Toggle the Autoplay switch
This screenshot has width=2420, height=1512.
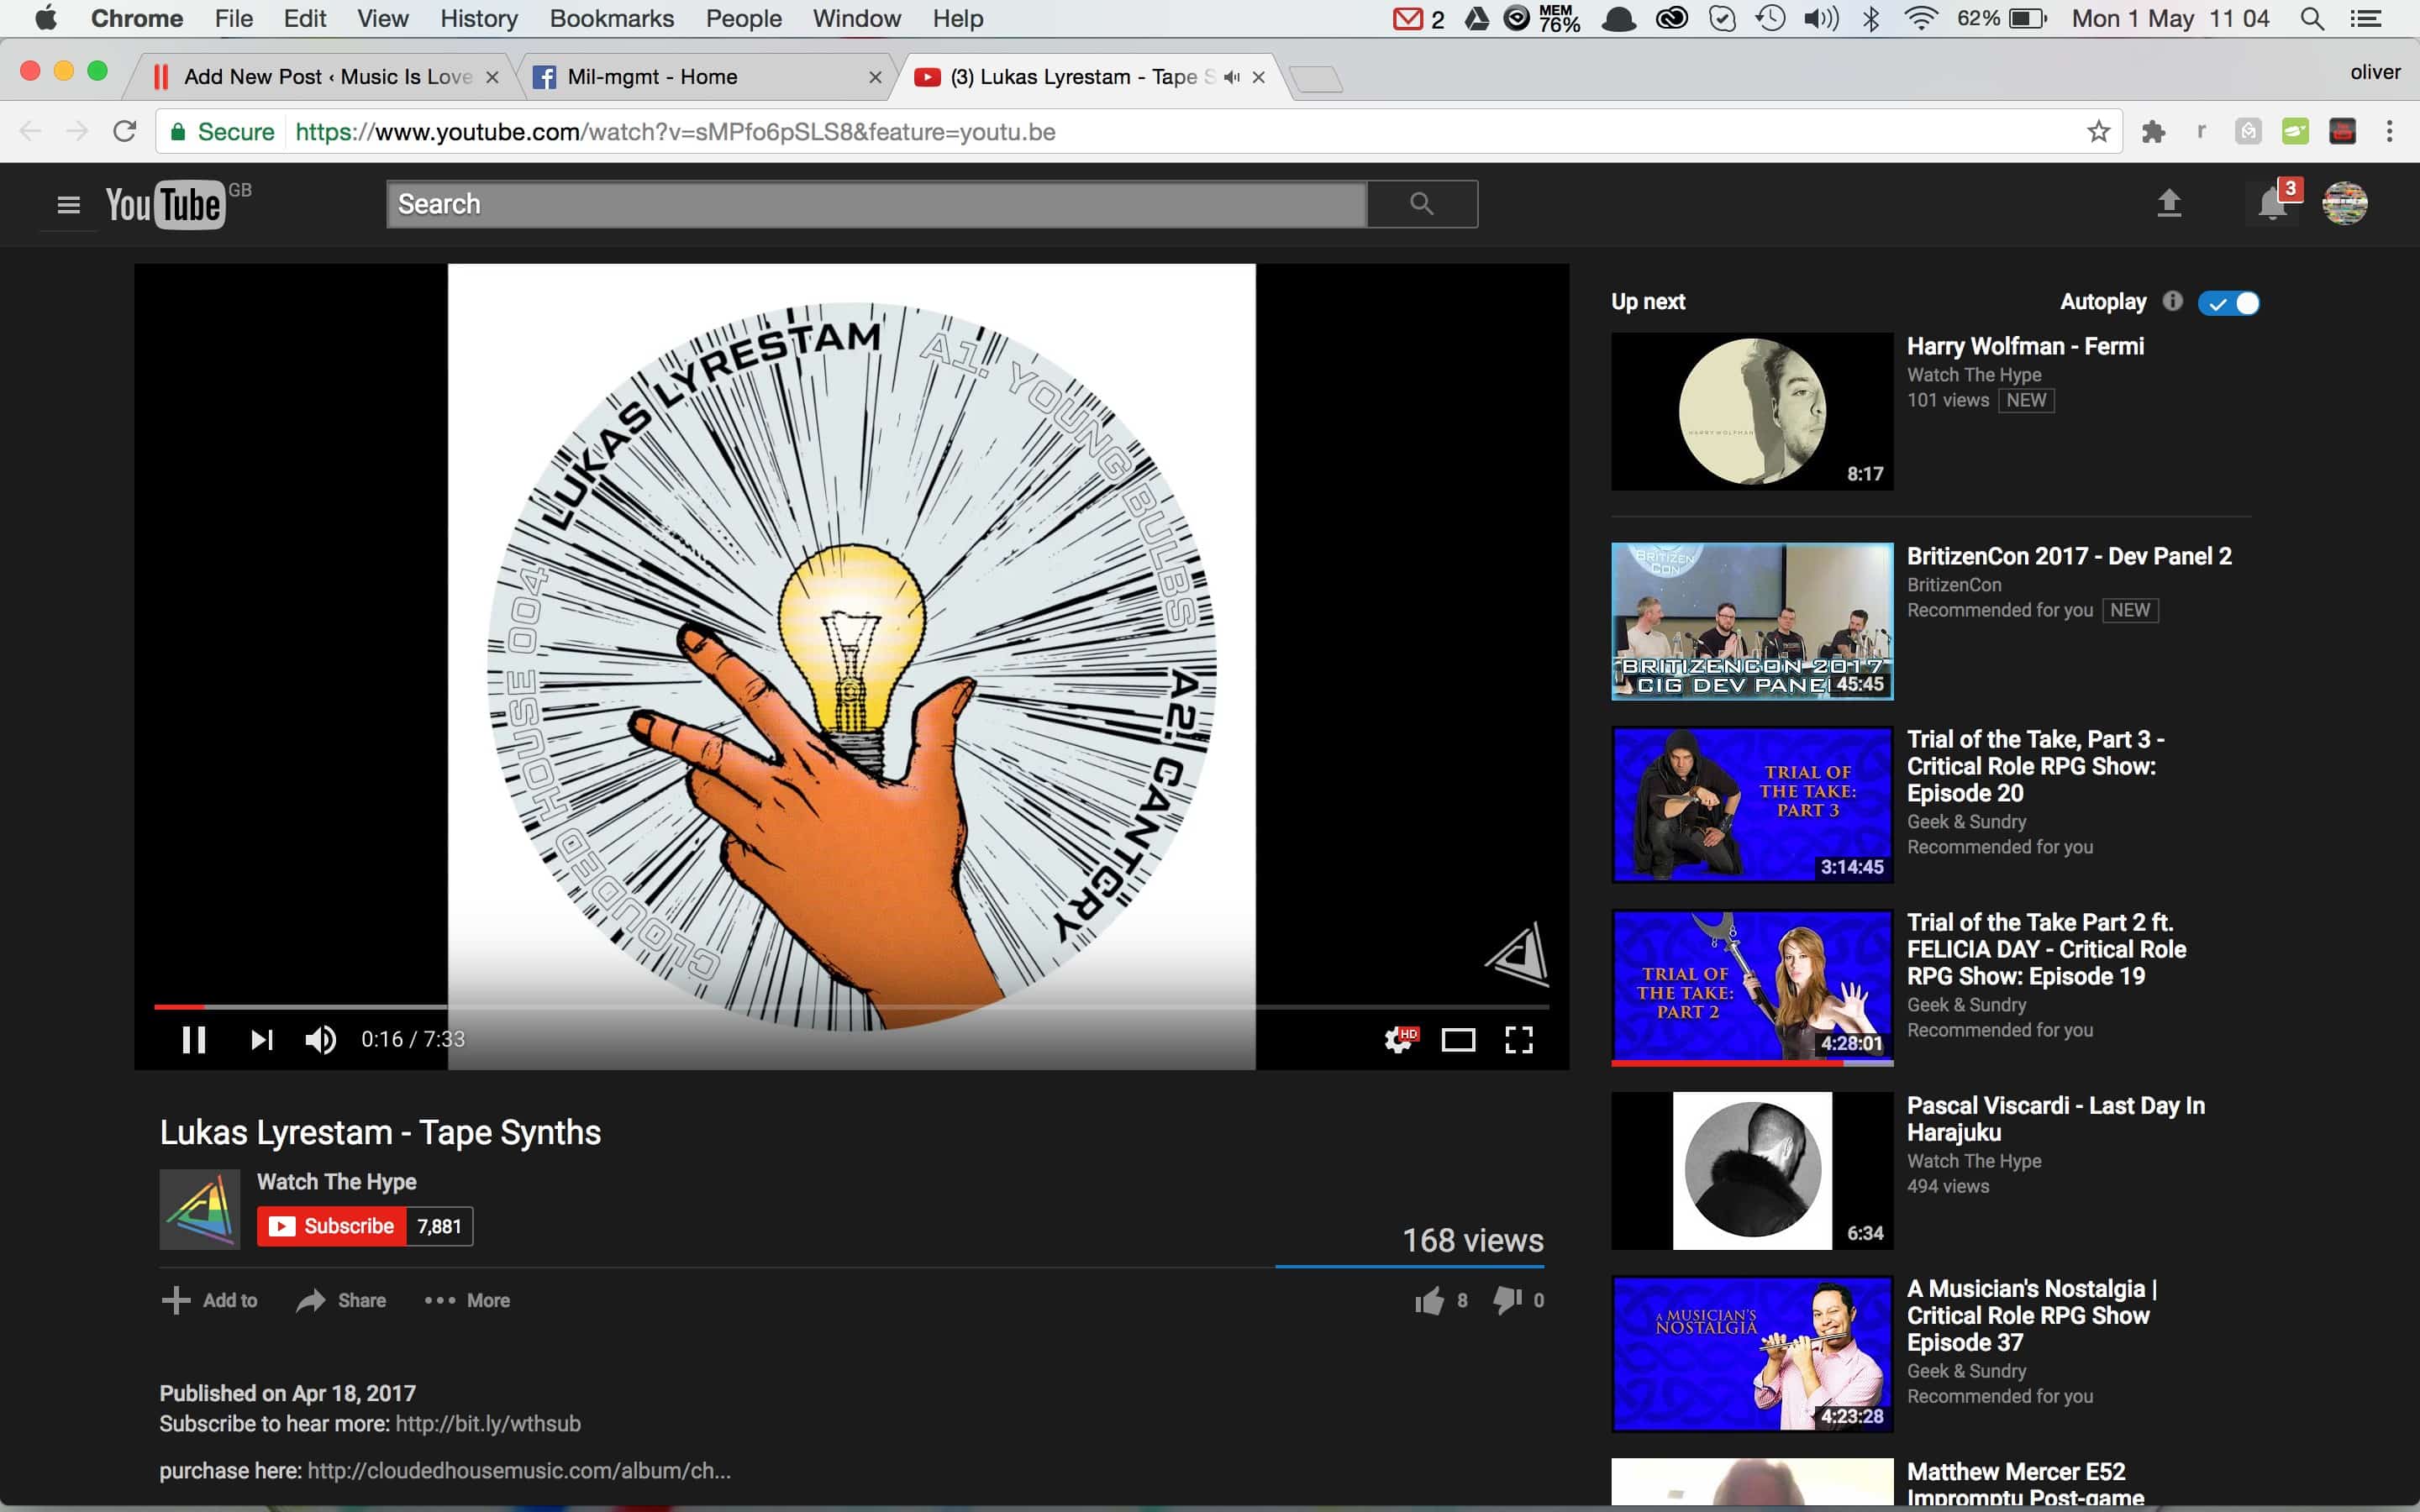point(2229,303)
